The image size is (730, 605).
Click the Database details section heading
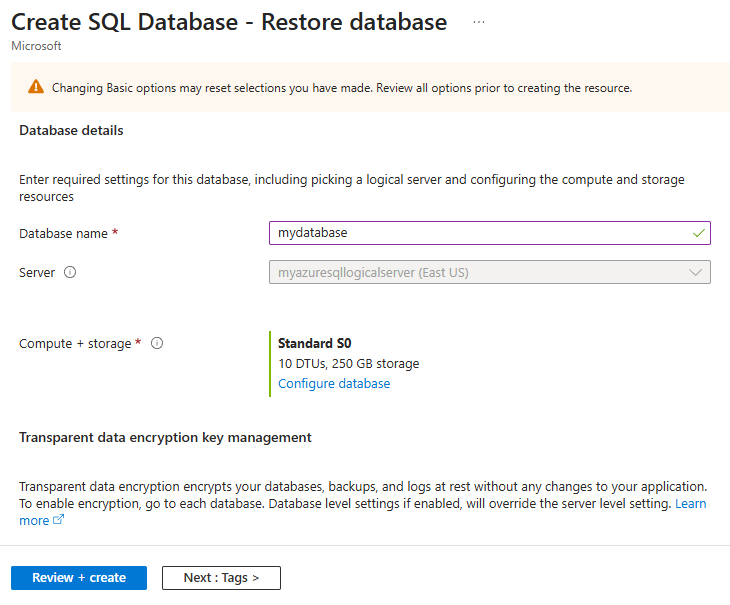(71, 130)
